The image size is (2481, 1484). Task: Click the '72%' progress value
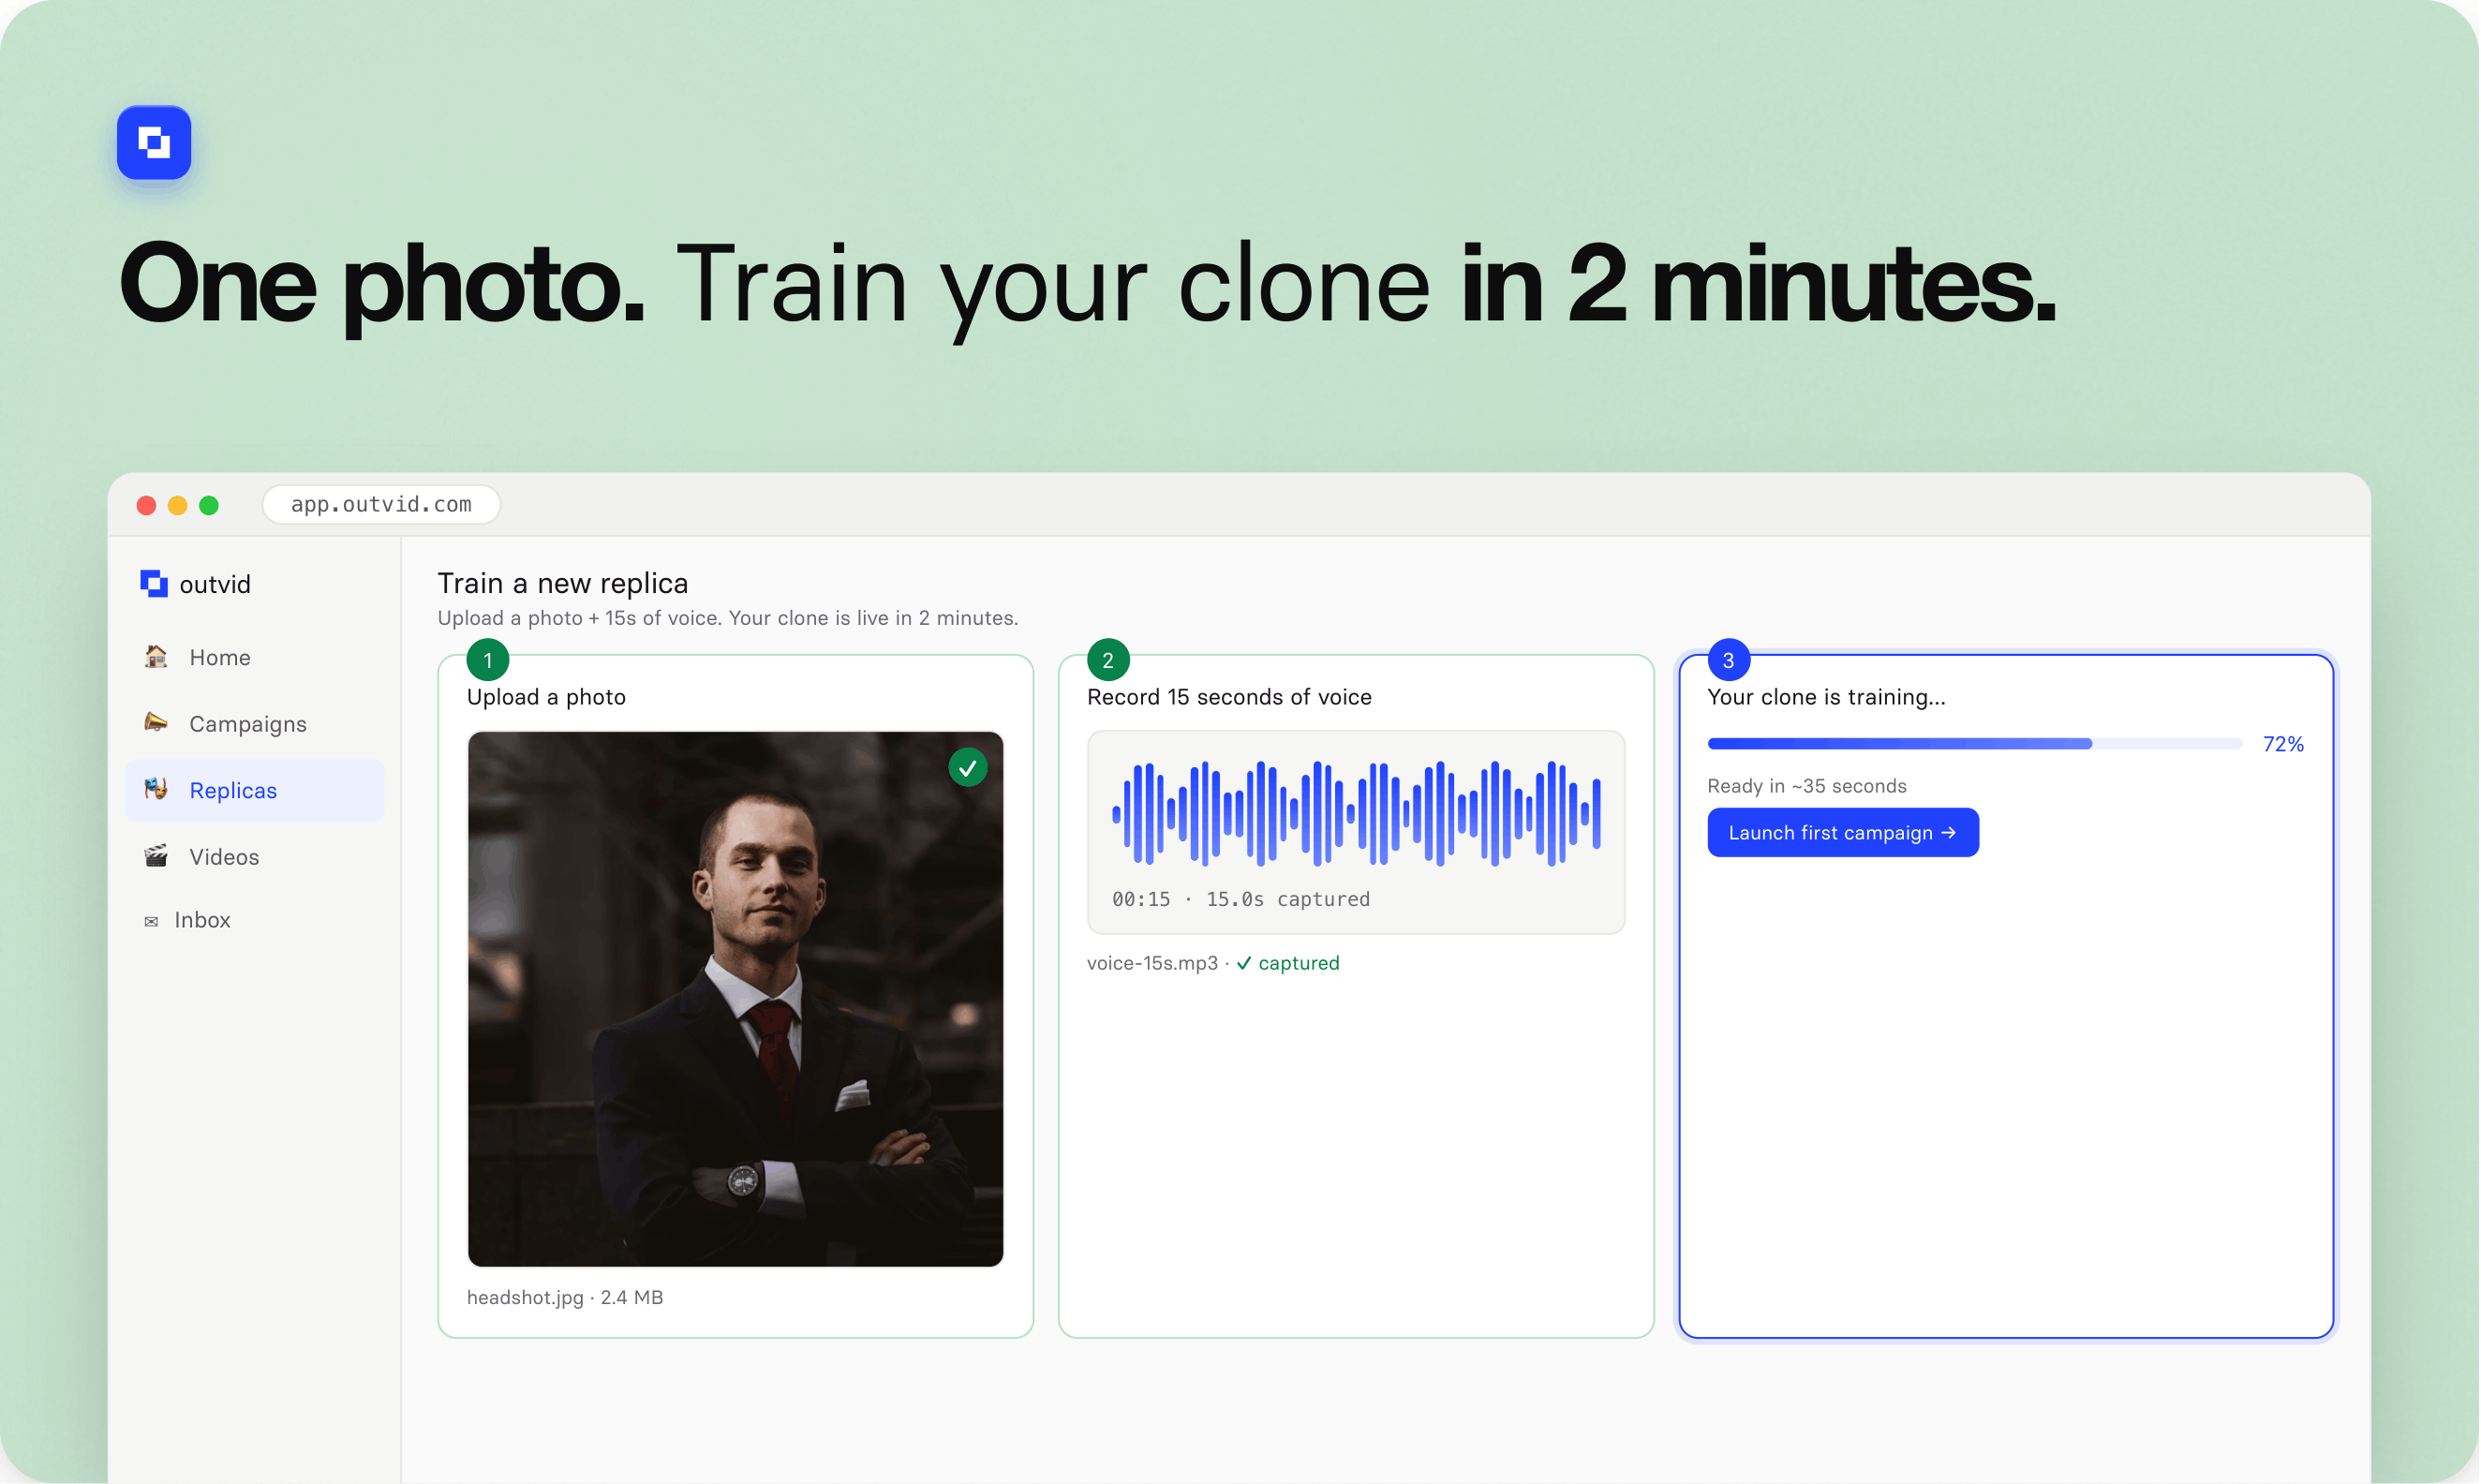[2285, 745]
